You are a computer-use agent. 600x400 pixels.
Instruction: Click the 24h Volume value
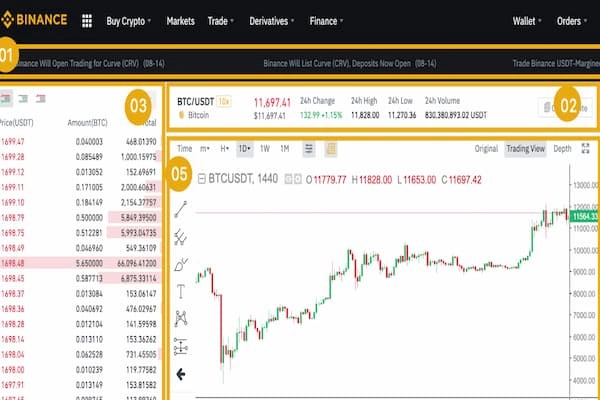(x=455, y=115)
